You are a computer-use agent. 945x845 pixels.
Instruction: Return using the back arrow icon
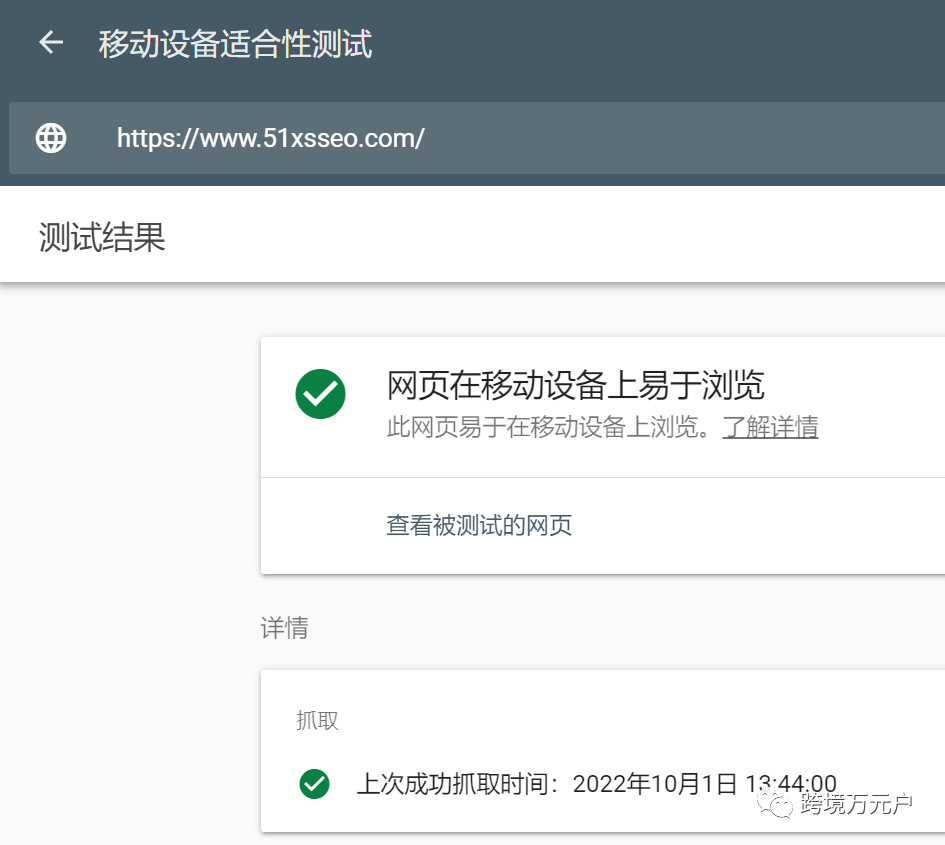click(49, 42)
